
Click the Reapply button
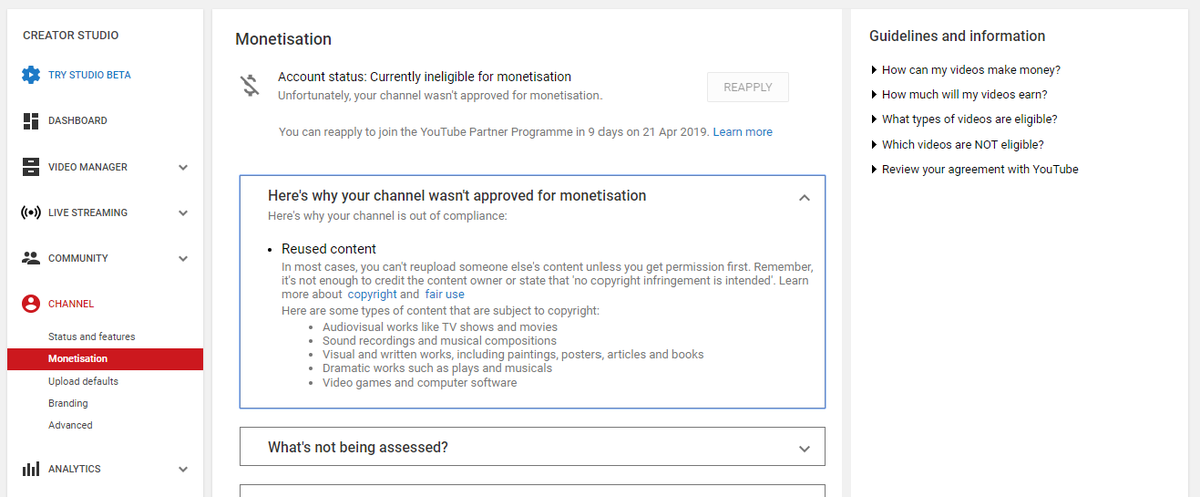[748, 87]
